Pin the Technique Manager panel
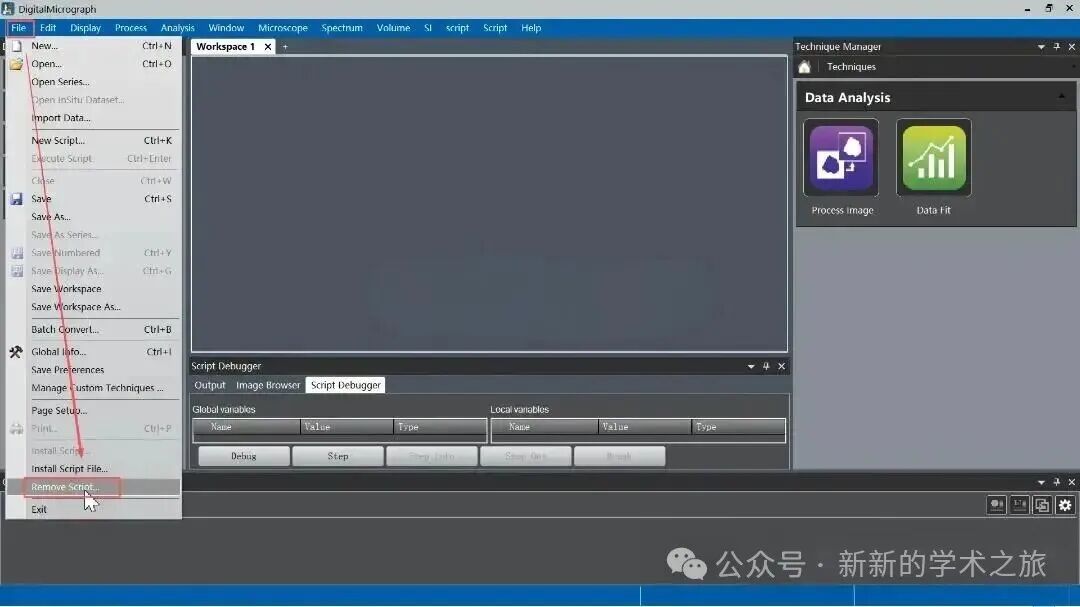The image size is (1080, 607). tap(1057, 47)
